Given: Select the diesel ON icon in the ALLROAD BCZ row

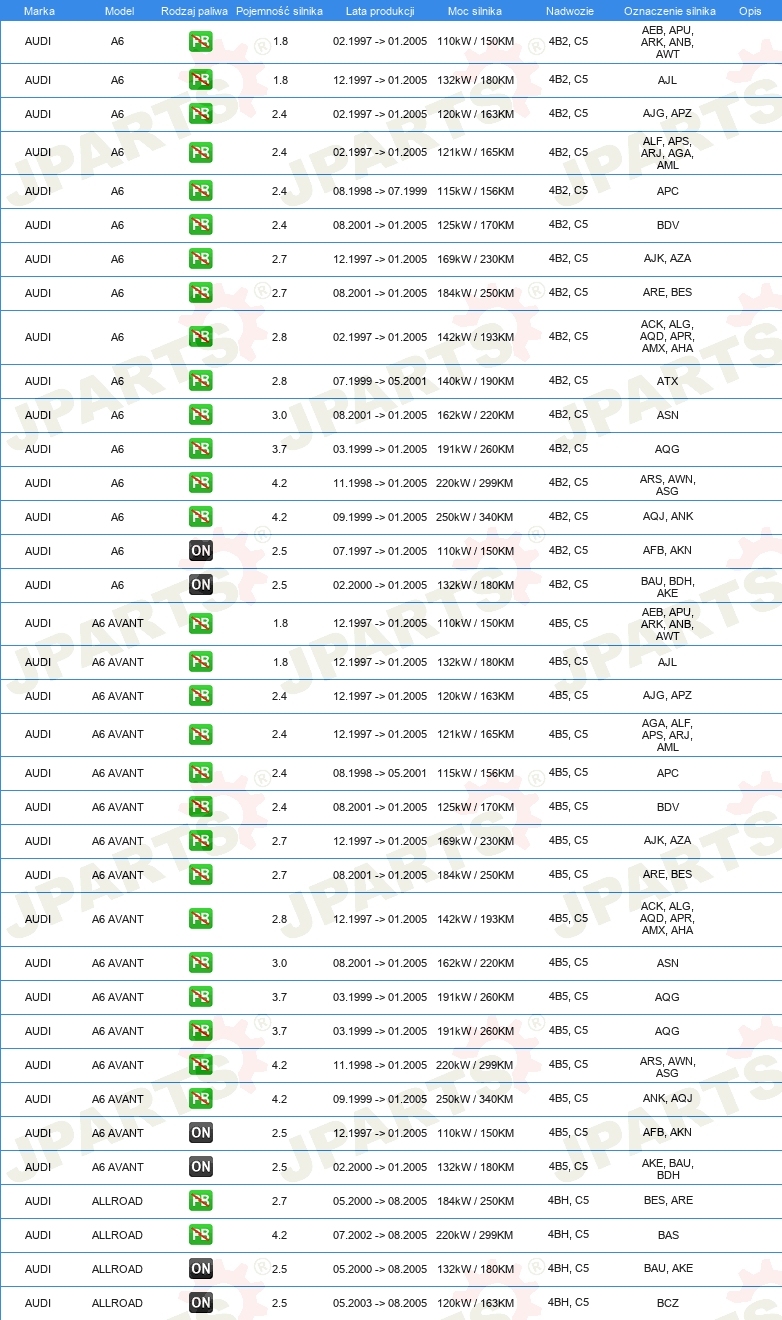Looking at the screenshot, I should pyautogui.click(x=201, y=1303).
